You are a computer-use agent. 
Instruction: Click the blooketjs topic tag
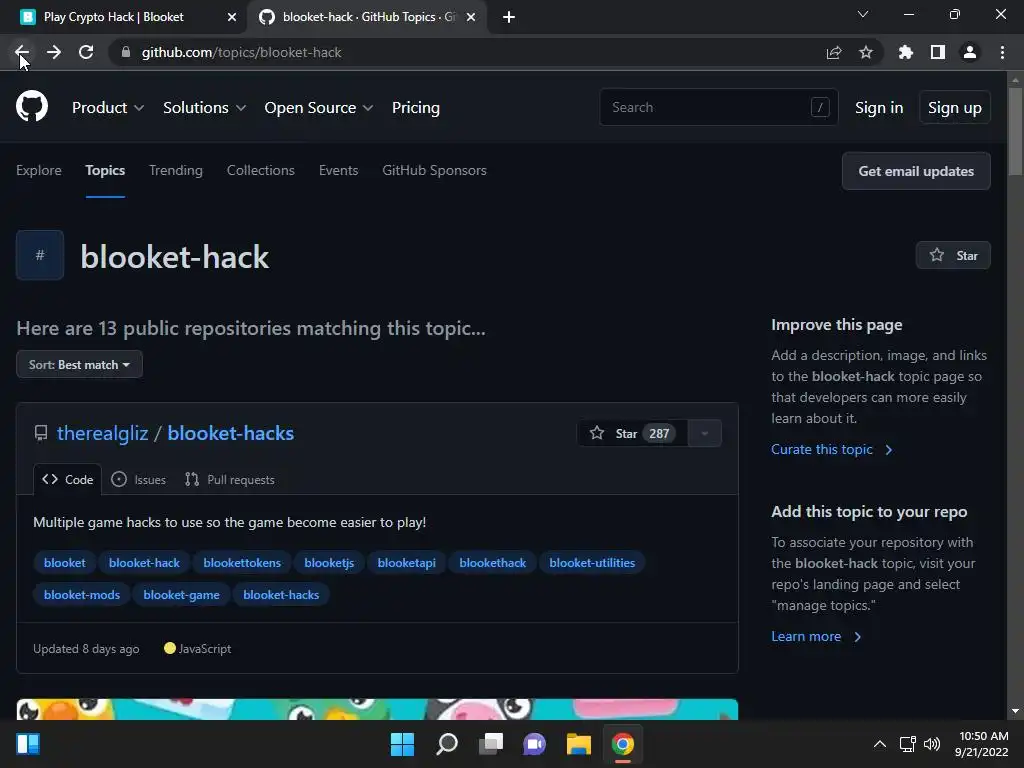(x=329, y=562)
